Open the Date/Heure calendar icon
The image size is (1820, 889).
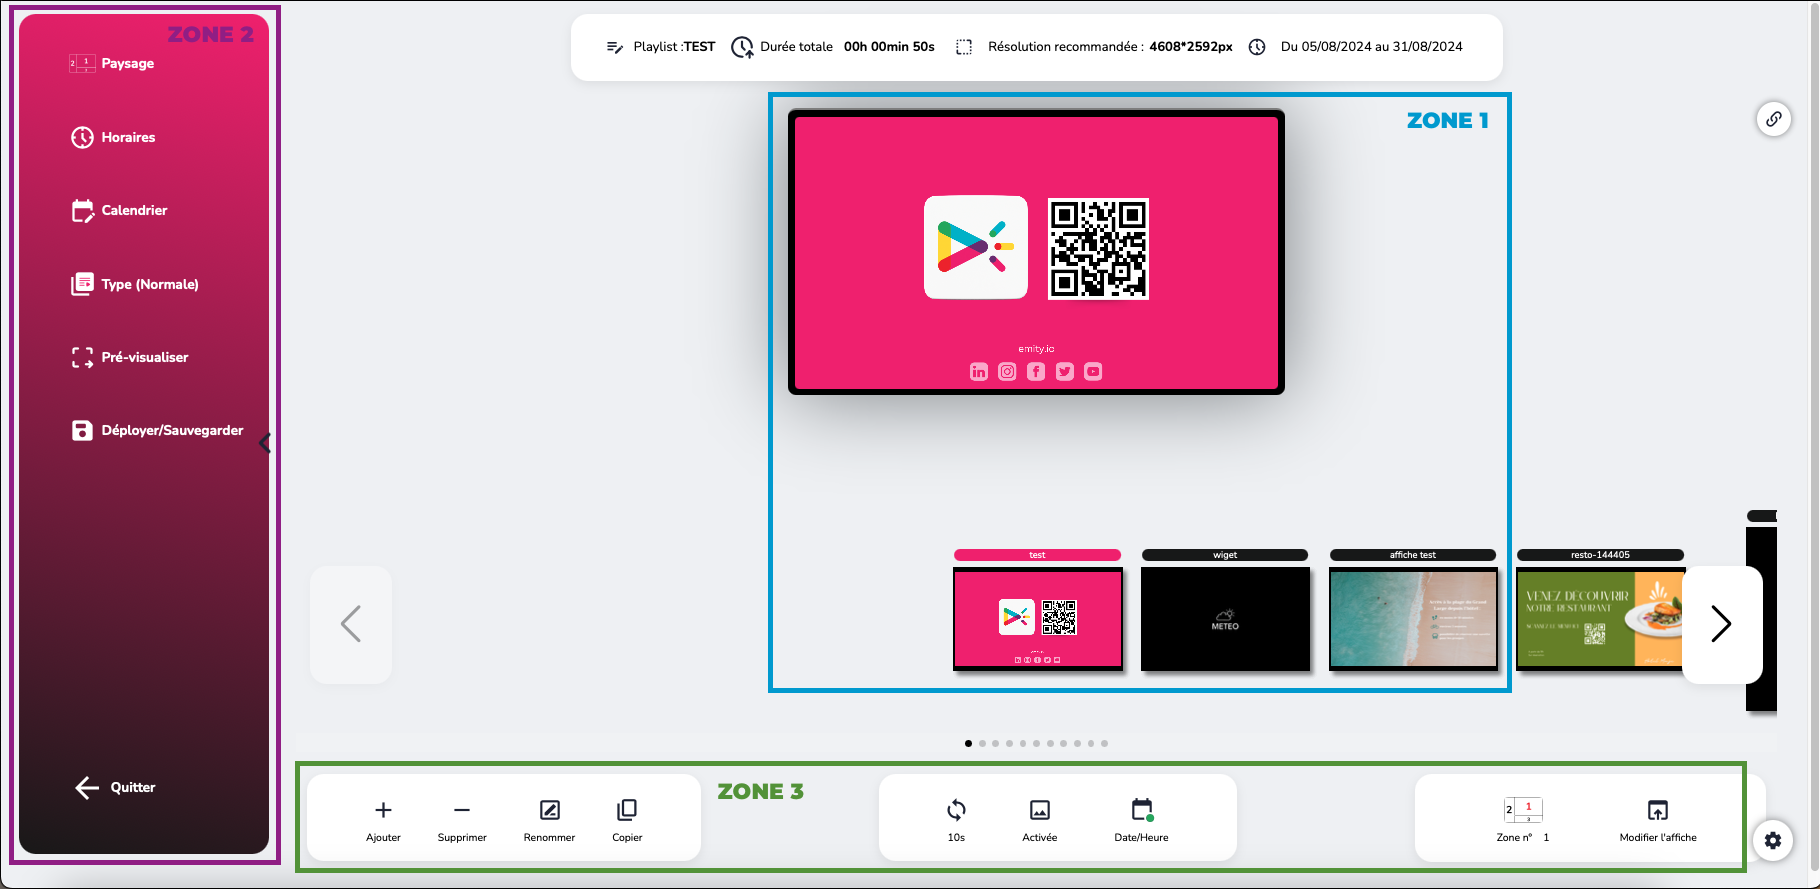(x=1142, y=809)
